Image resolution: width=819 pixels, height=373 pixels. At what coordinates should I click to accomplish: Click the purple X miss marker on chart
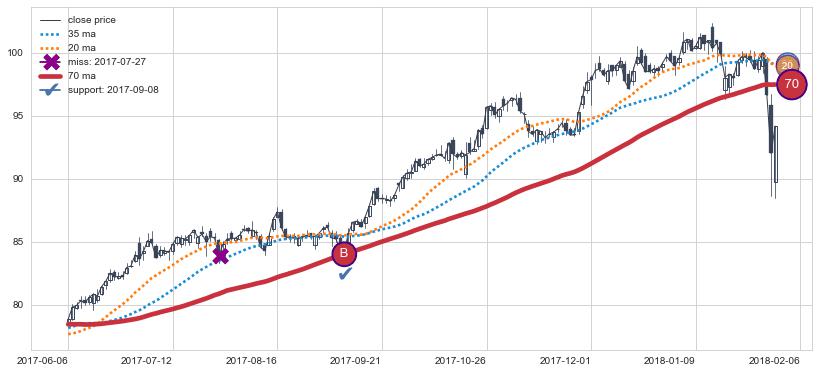[221, 256]
